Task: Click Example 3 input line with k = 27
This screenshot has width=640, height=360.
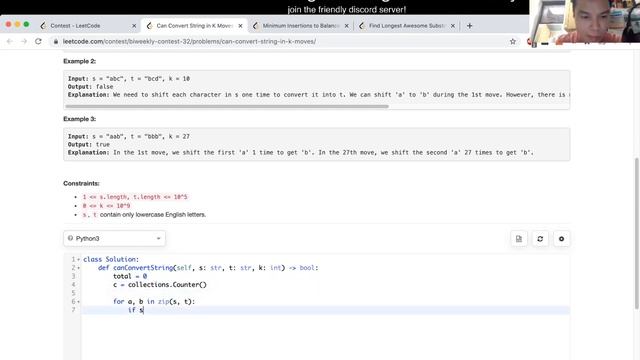Action: click(x=129, y=136)
